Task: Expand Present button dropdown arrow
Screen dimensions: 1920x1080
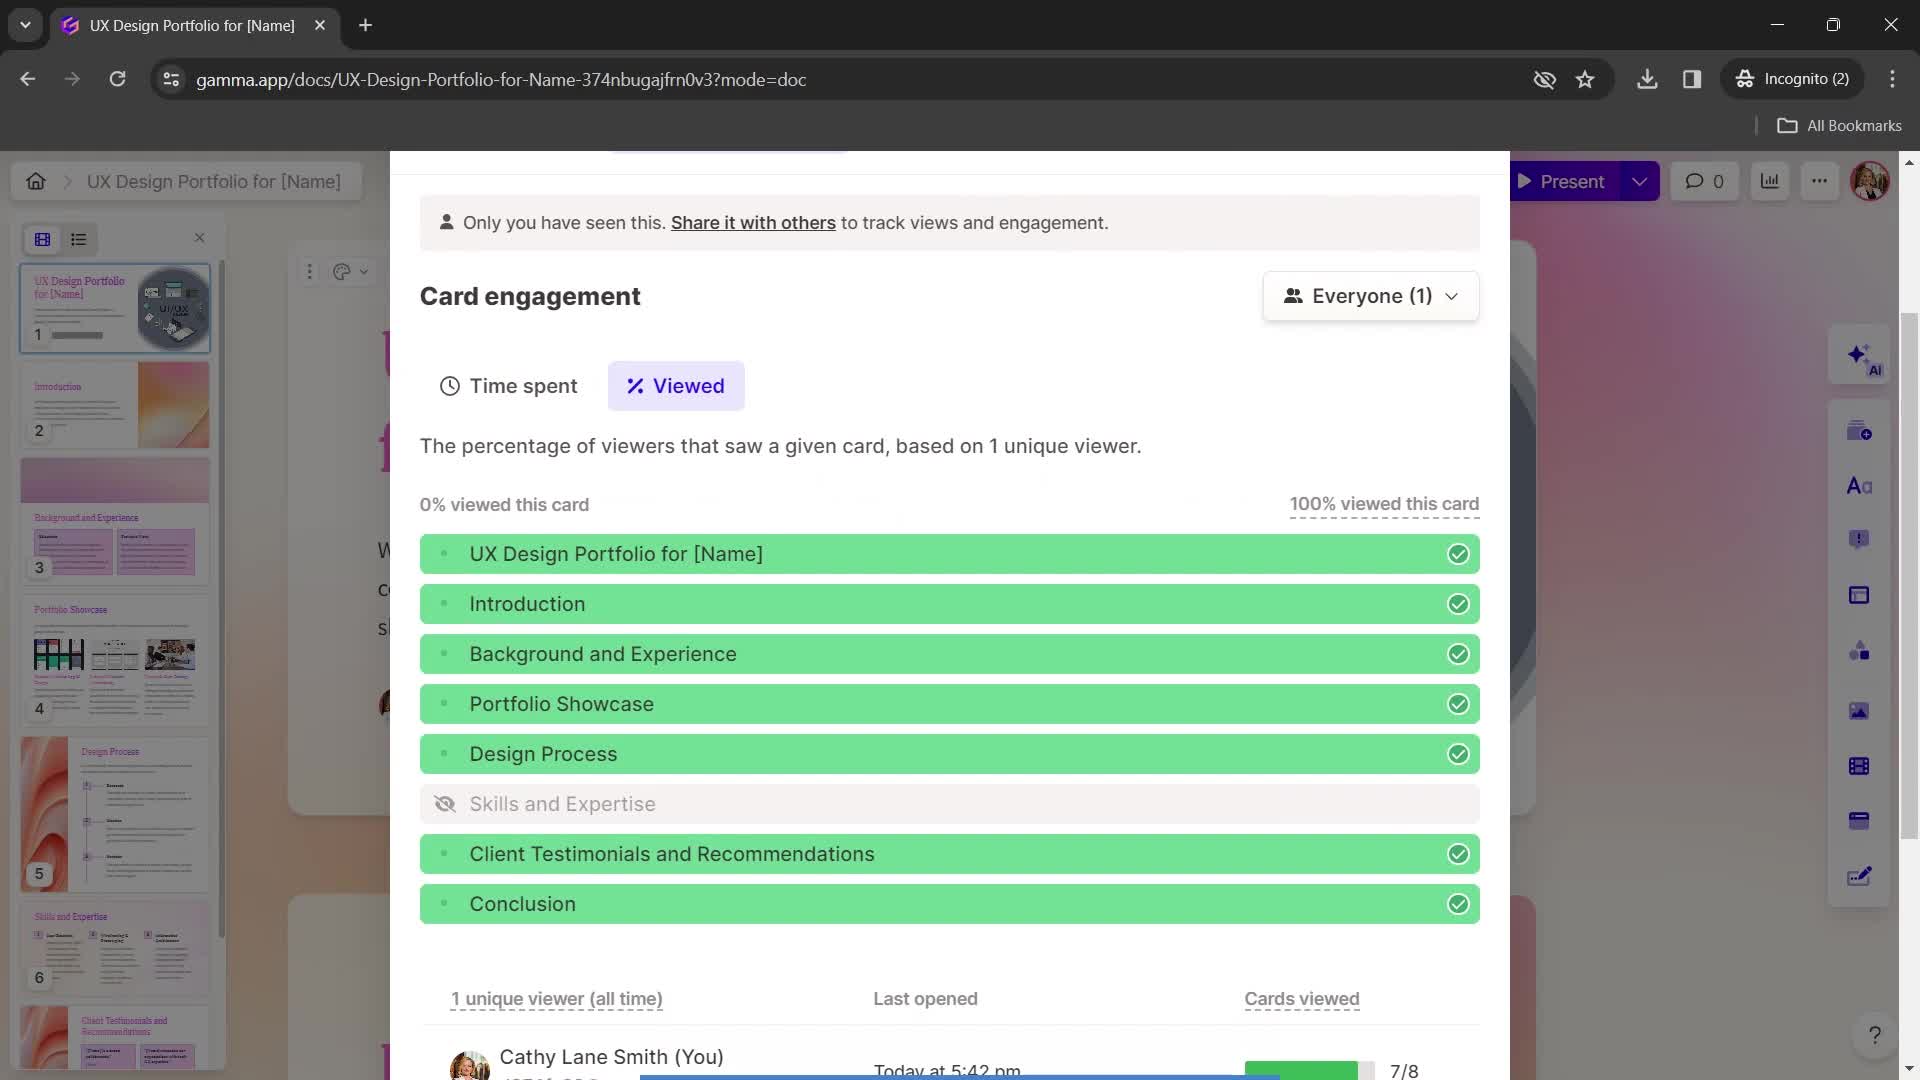Action: (x=1639, y=181)
